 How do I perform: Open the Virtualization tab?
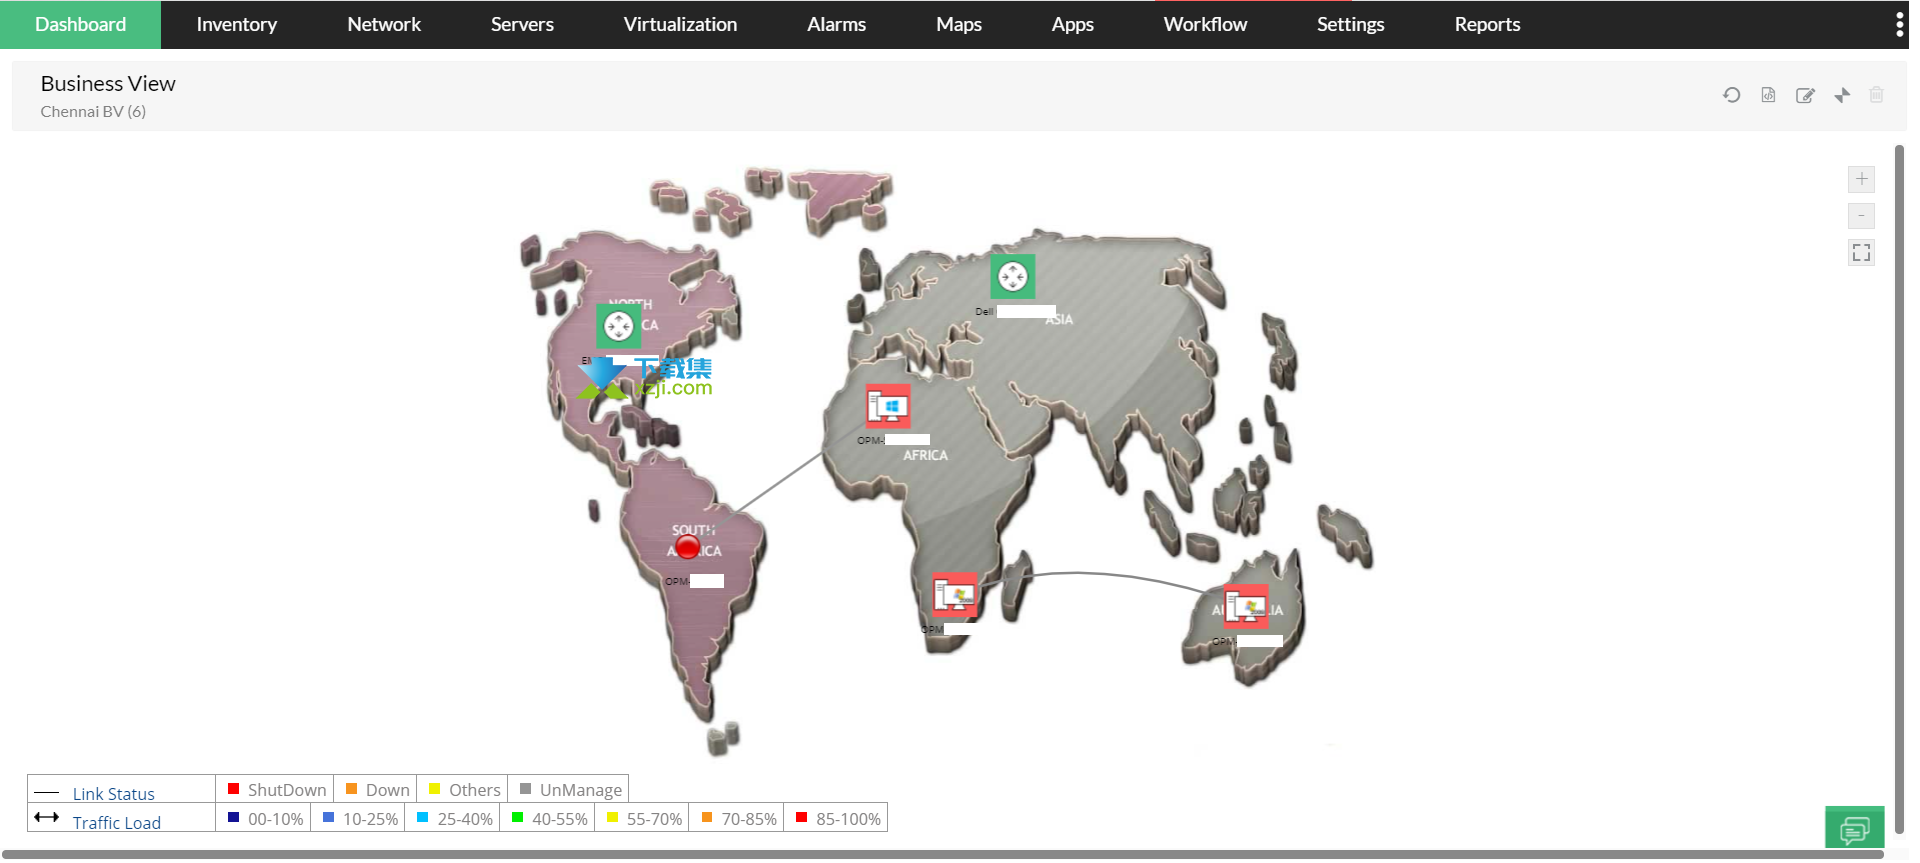(680, 24)
